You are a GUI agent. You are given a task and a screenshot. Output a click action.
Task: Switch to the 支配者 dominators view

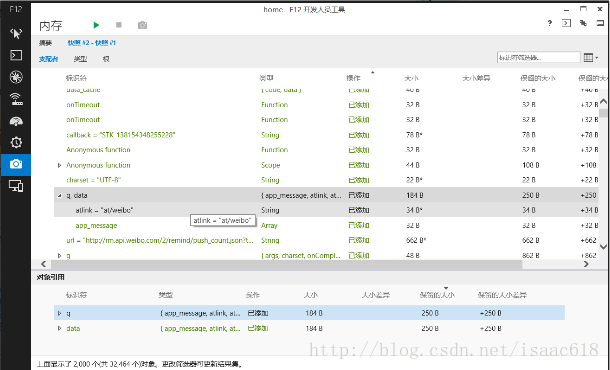(48, 59)
